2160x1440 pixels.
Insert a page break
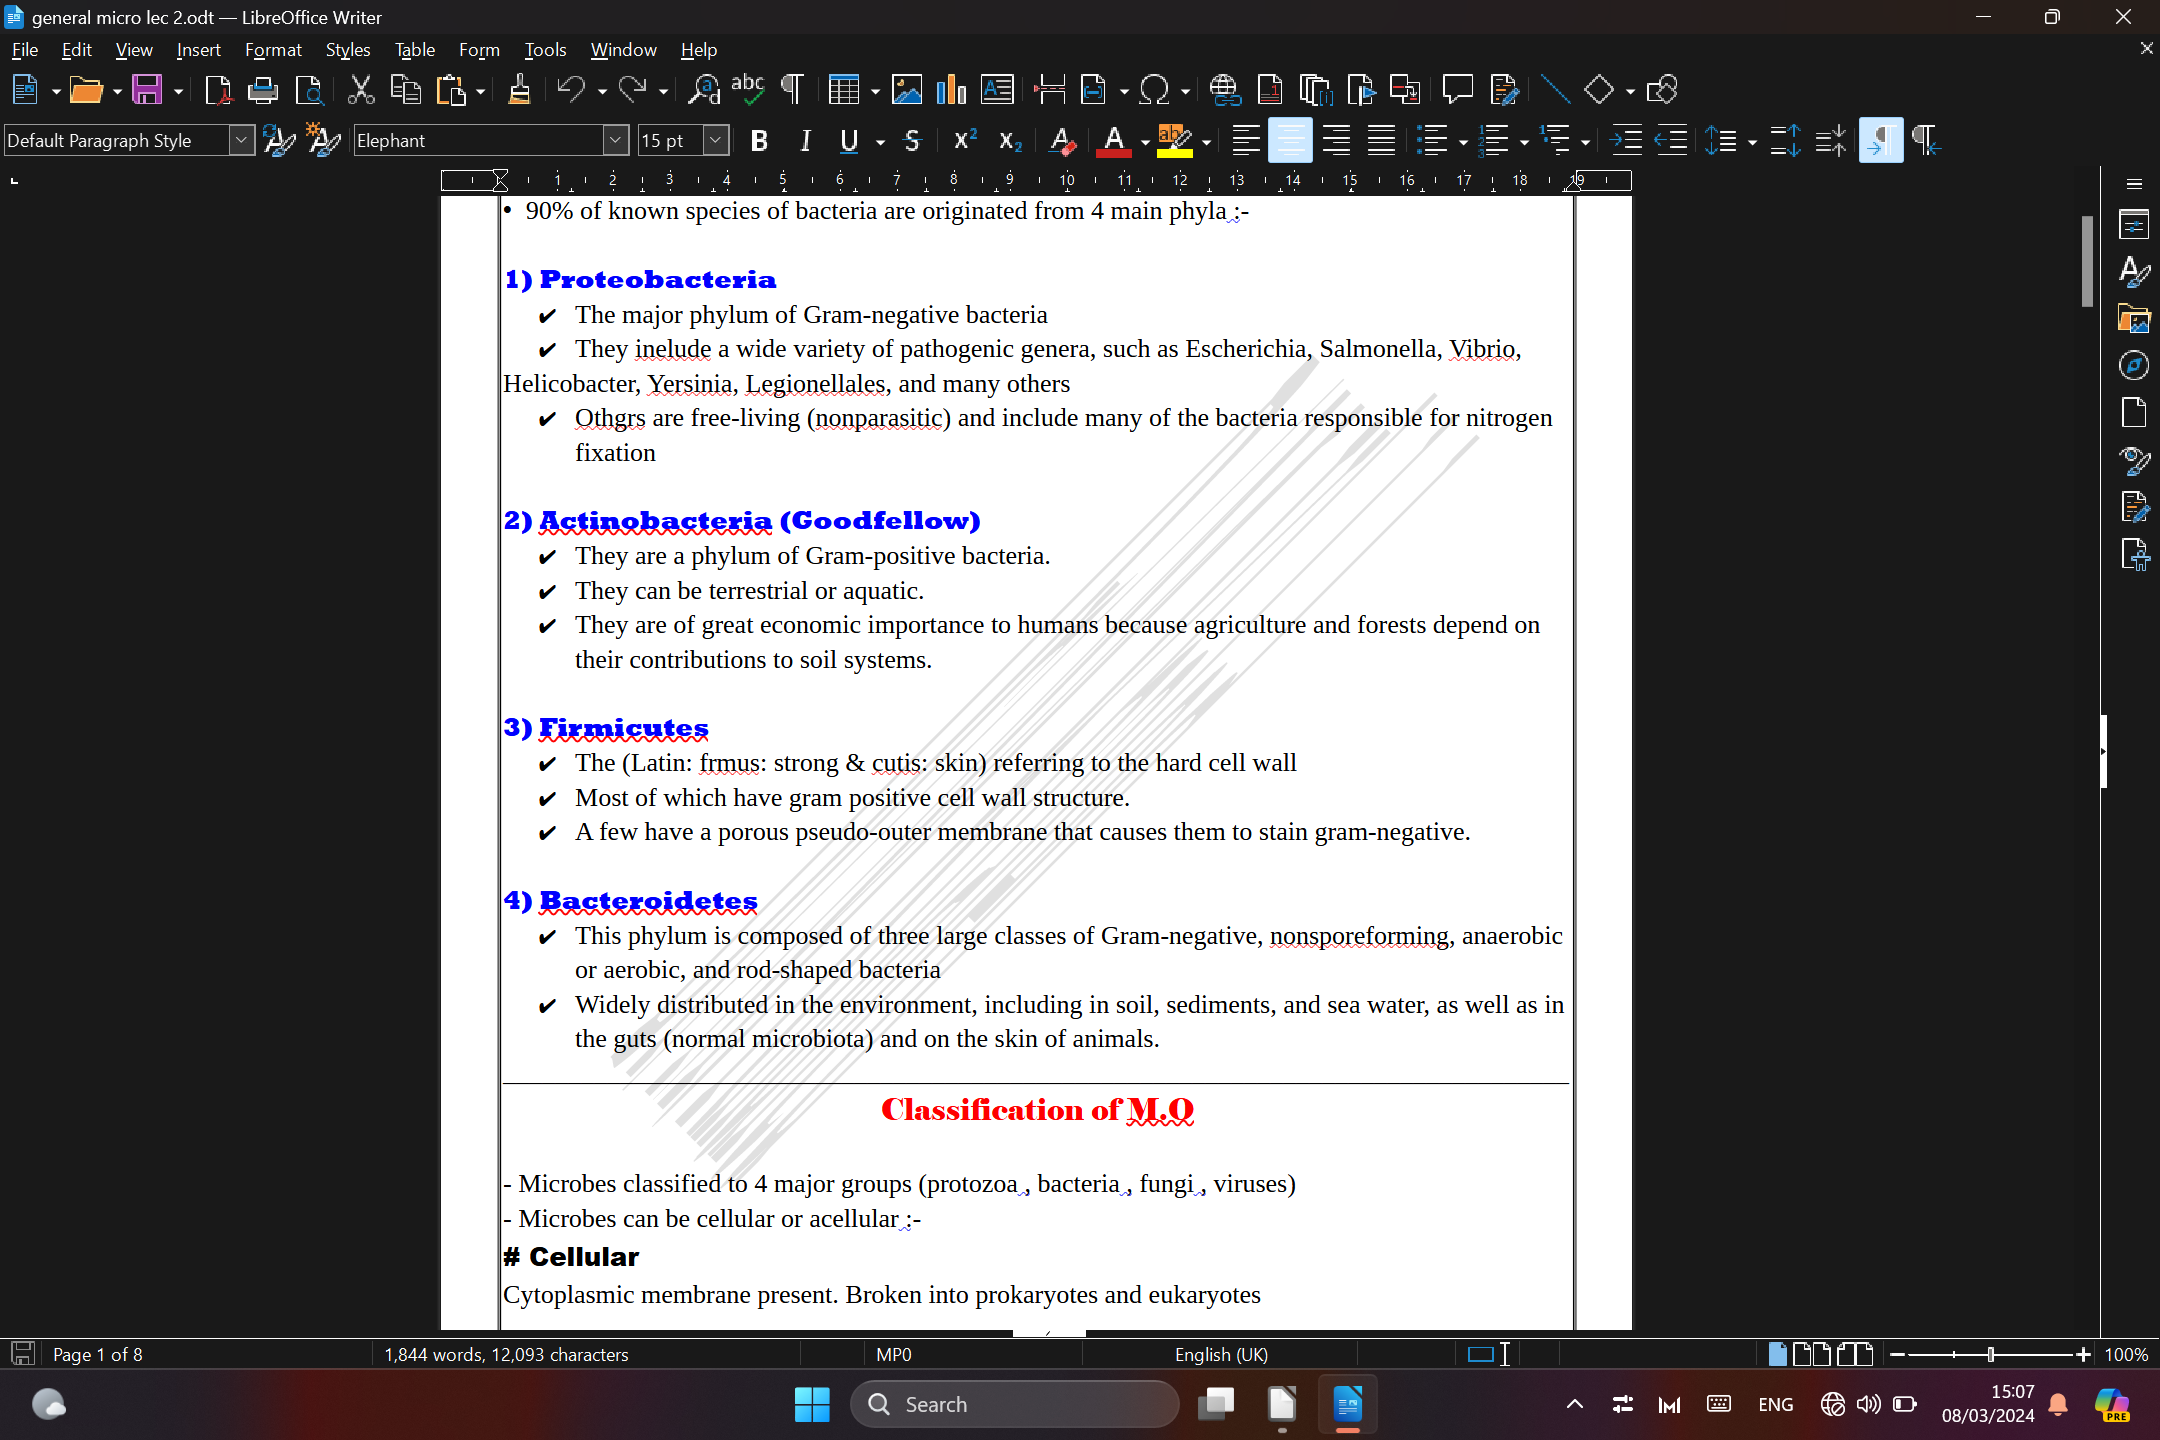pos(1049,90)
